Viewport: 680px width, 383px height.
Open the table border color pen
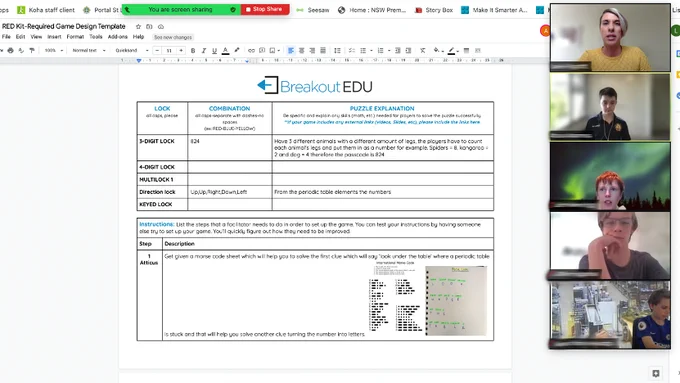coord(452,51)
